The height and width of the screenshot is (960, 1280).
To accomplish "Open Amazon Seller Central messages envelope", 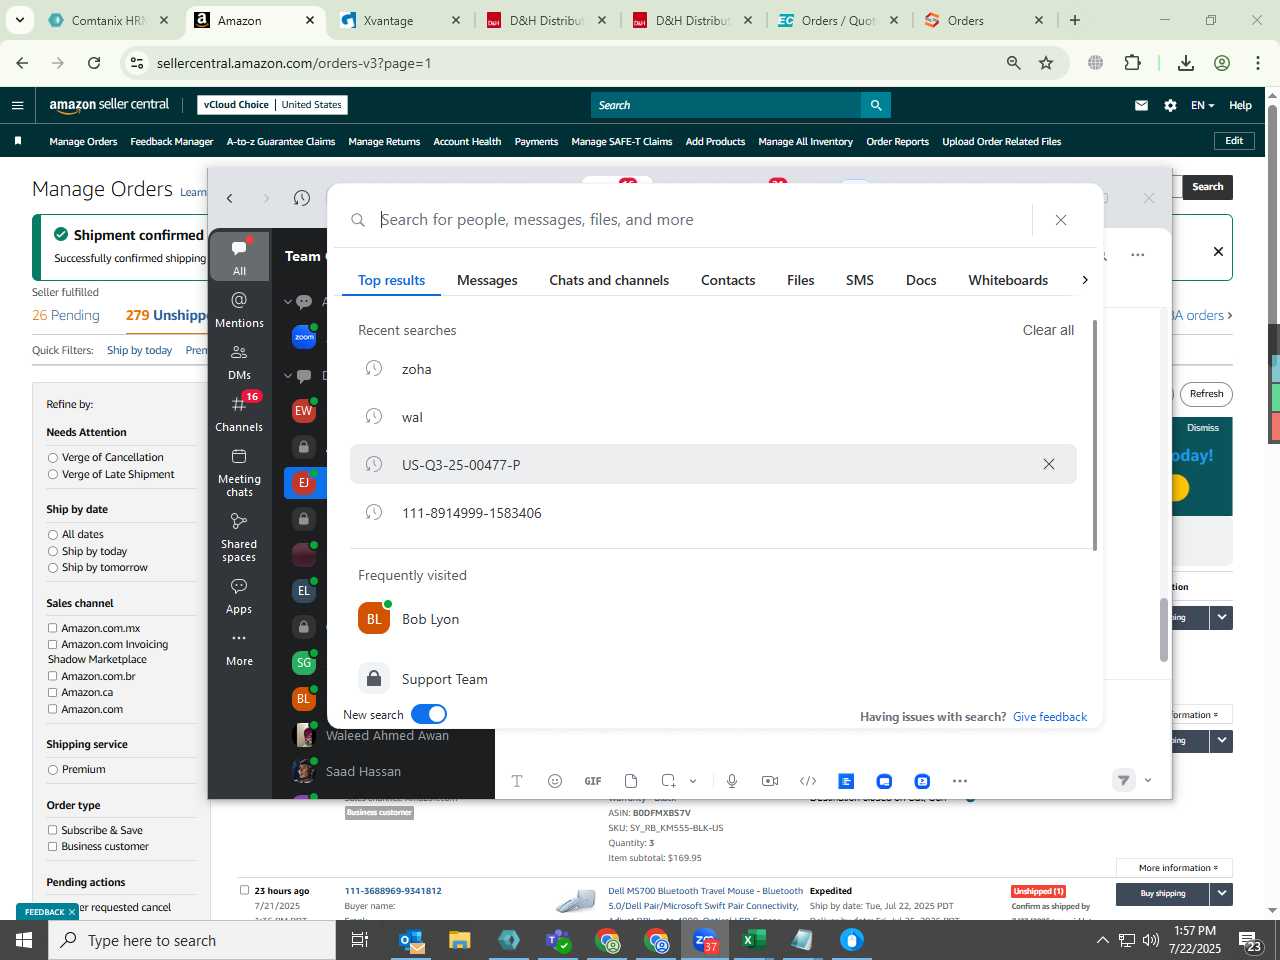I will pyautogui.click(x=1141, y=105).
